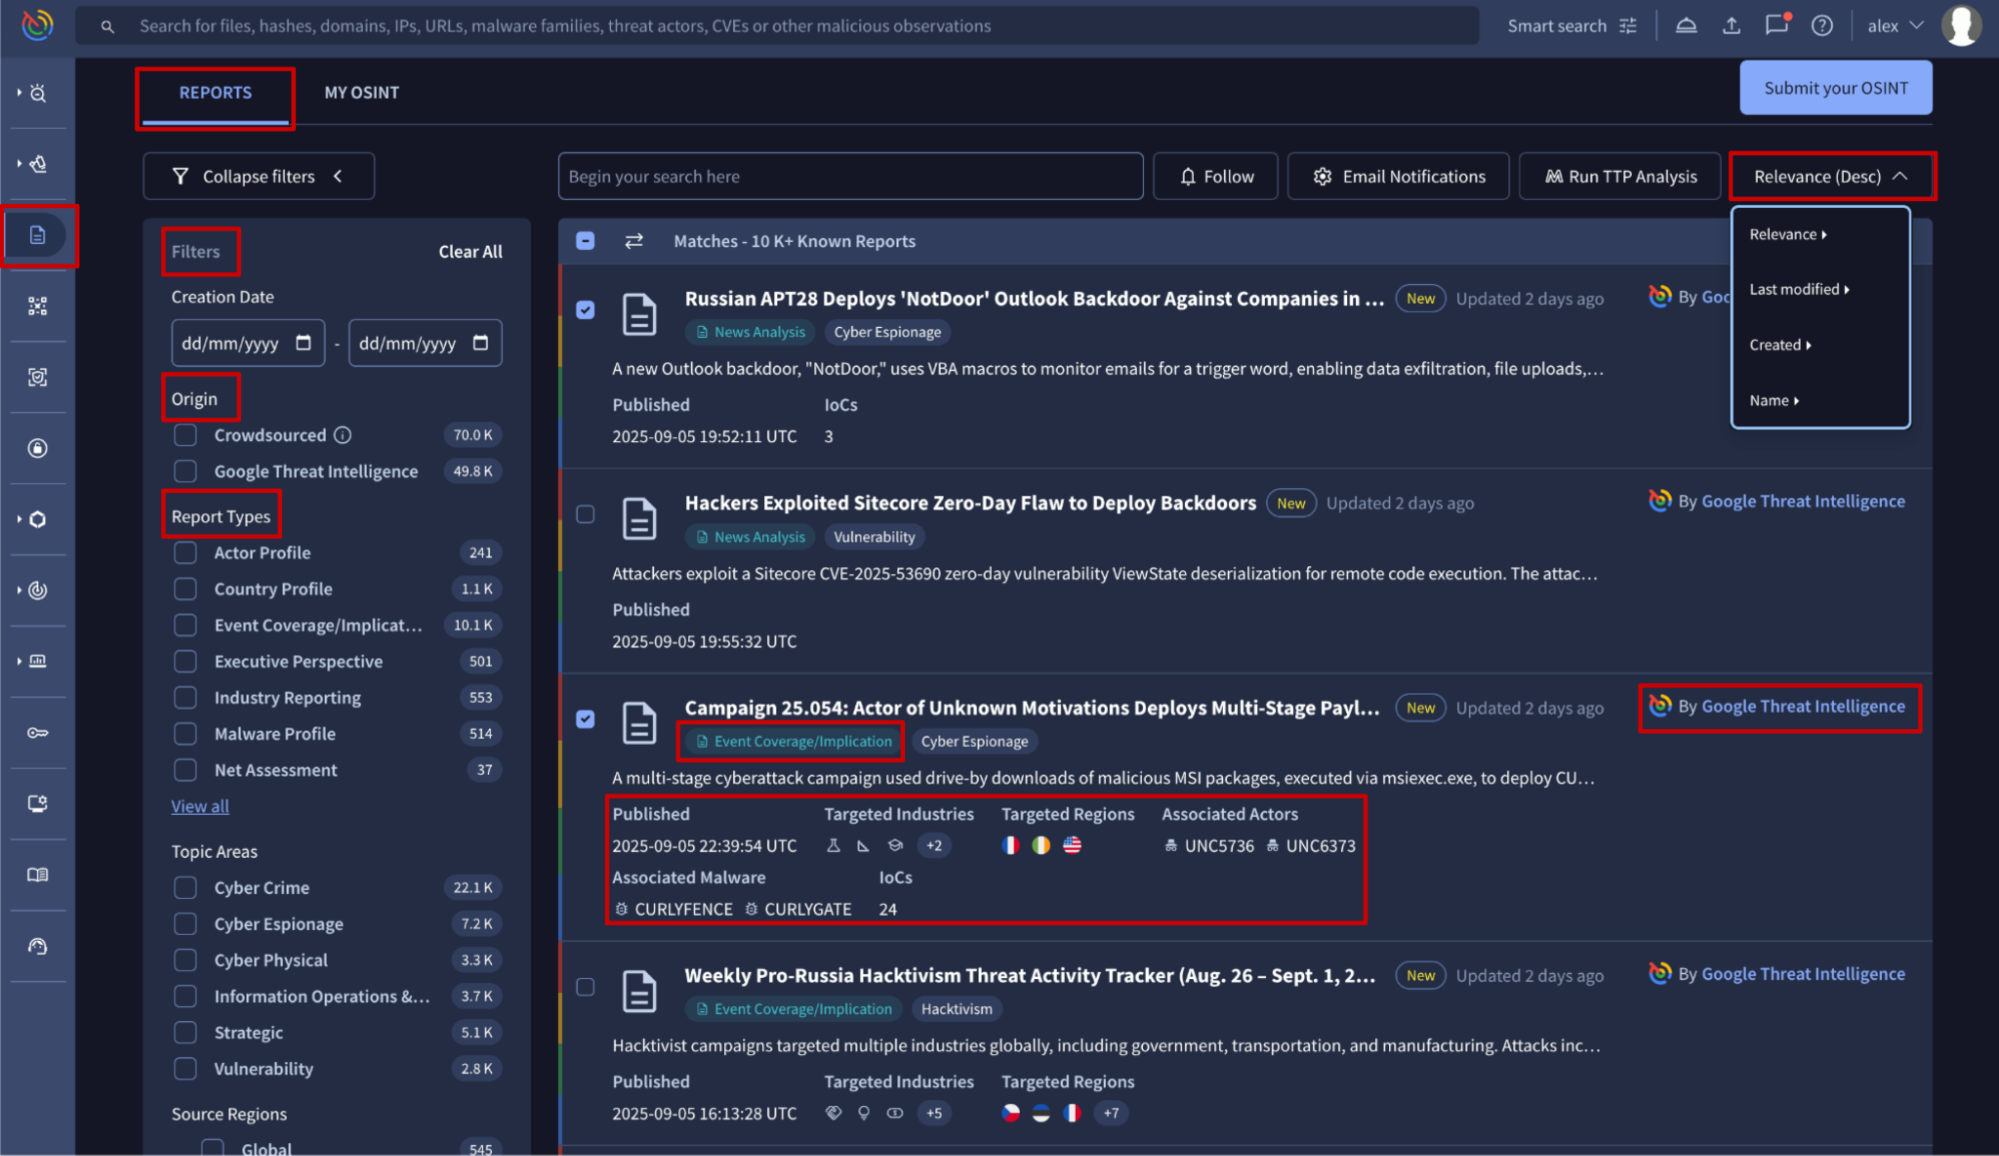Click the Smart search sliders icon
The width and height of the screenshot is (1999, 1156).
(x=1628, y=26)
